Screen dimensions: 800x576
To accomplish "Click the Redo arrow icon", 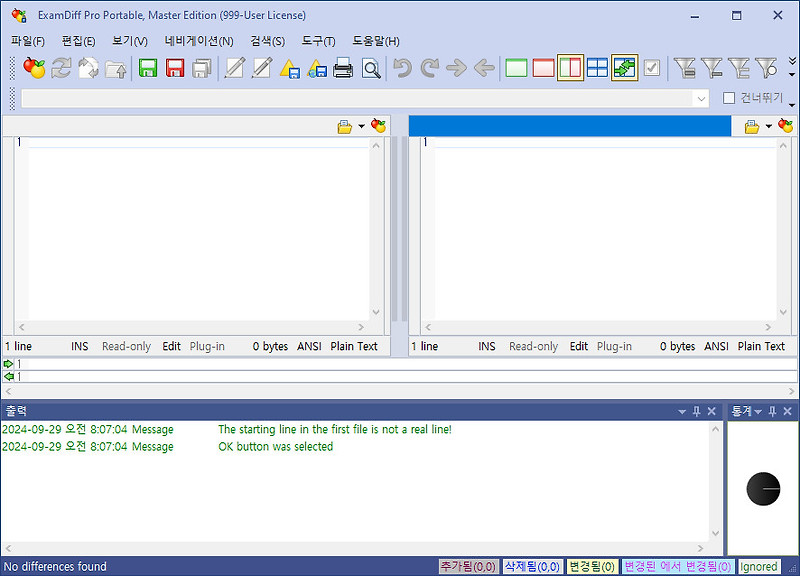I will (430, 68).
